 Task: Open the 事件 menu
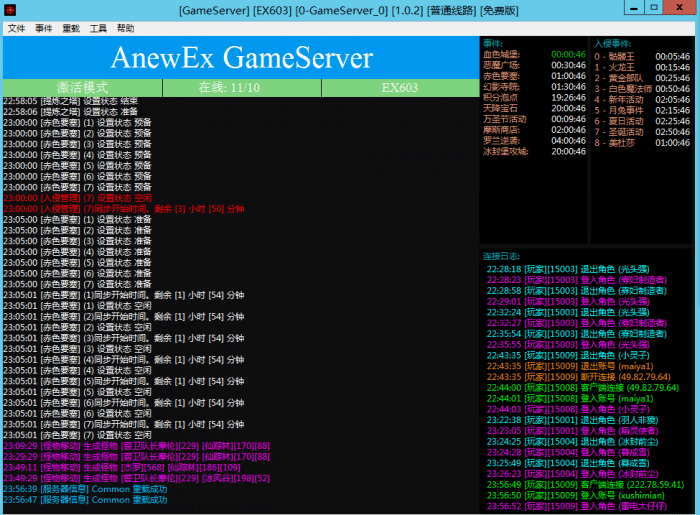pyautogui.click(x=44, y=28)
